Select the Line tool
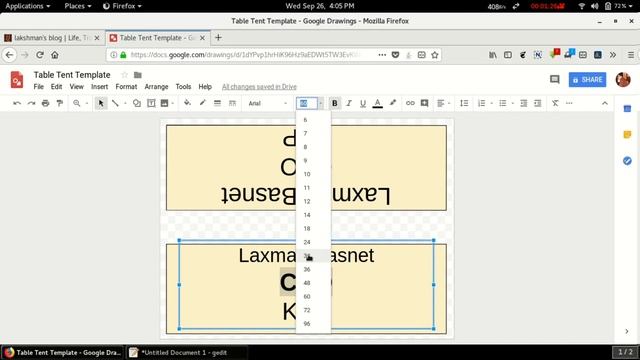Viewport: 640px width, 360px height. pyautogui.click(x=116, y=103)
